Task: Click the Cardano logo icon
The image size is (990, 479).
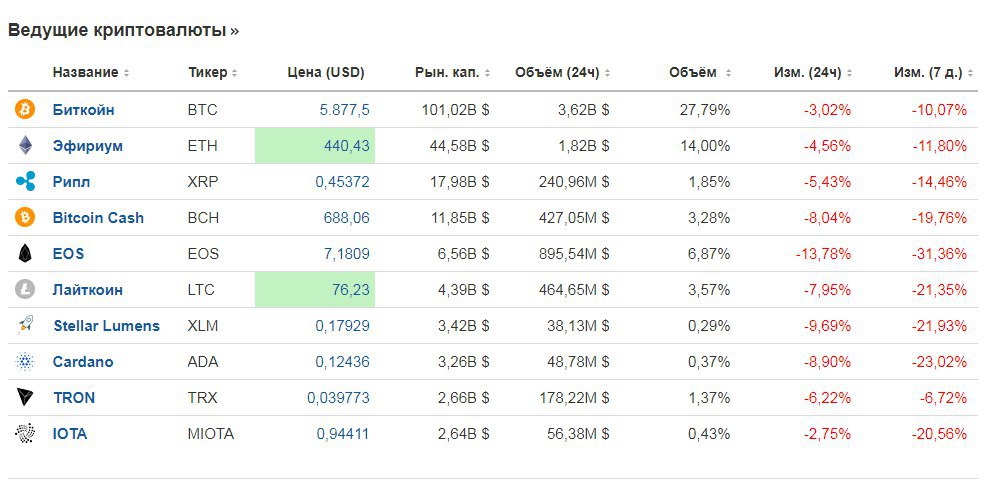Action: pos(25,362)
